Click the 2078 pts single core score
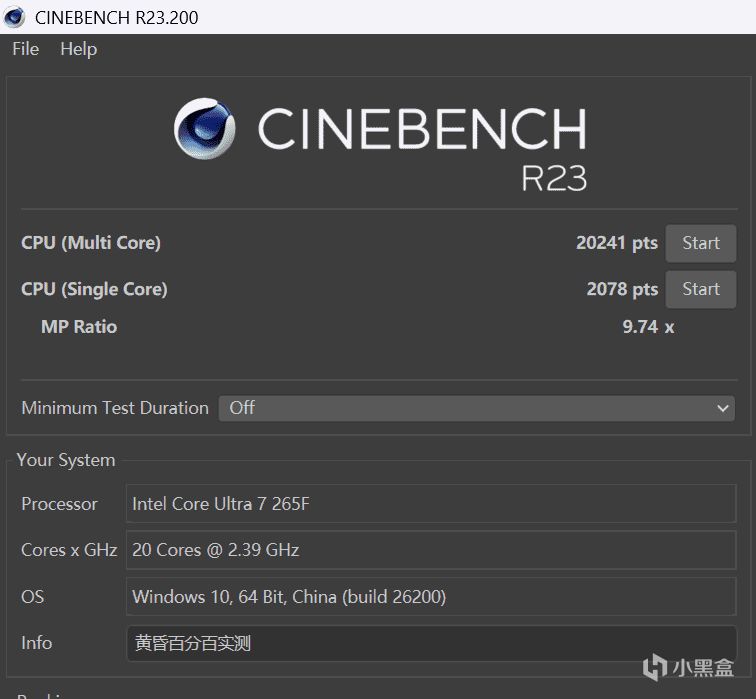The image size is (756, 699). [x=621, y=289]
